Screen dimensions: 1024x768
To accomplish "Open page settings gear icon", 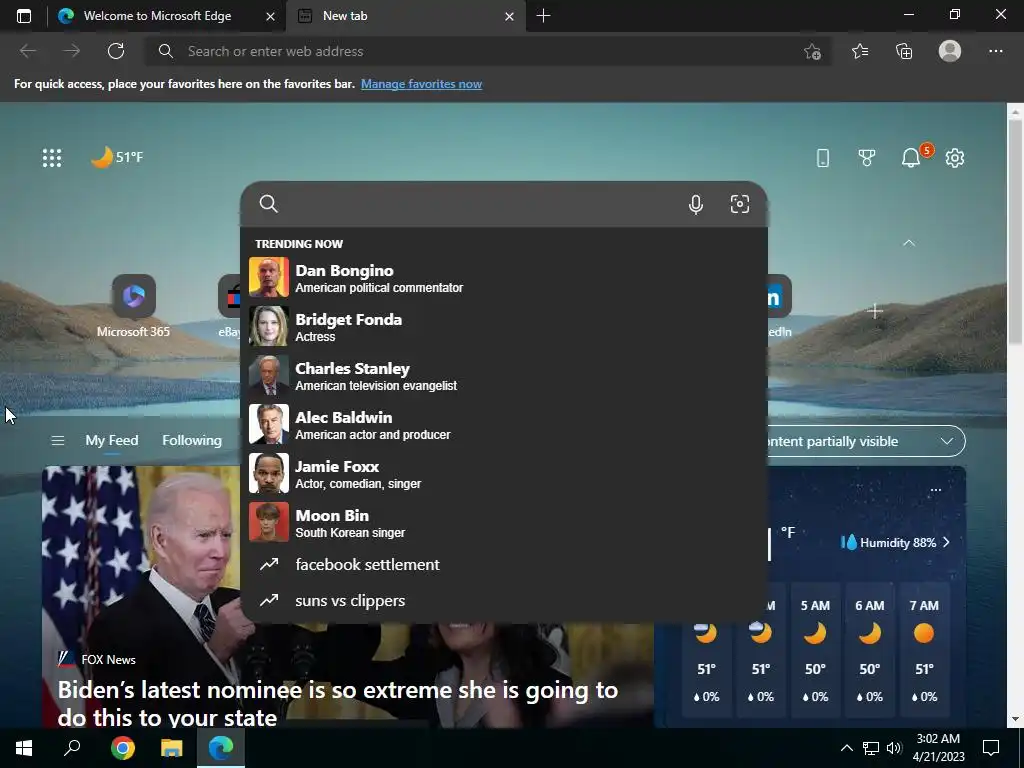I will coord(955,157).
